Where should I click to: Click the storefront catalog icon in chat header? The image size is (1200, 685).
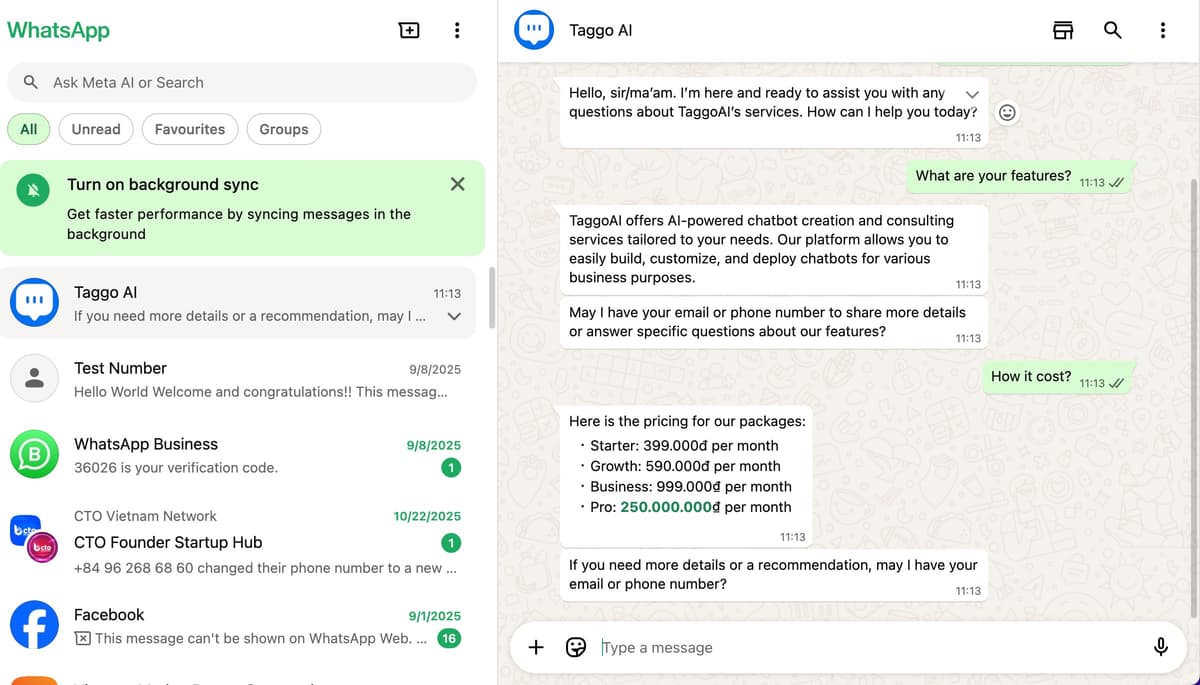pos(1063,30)
